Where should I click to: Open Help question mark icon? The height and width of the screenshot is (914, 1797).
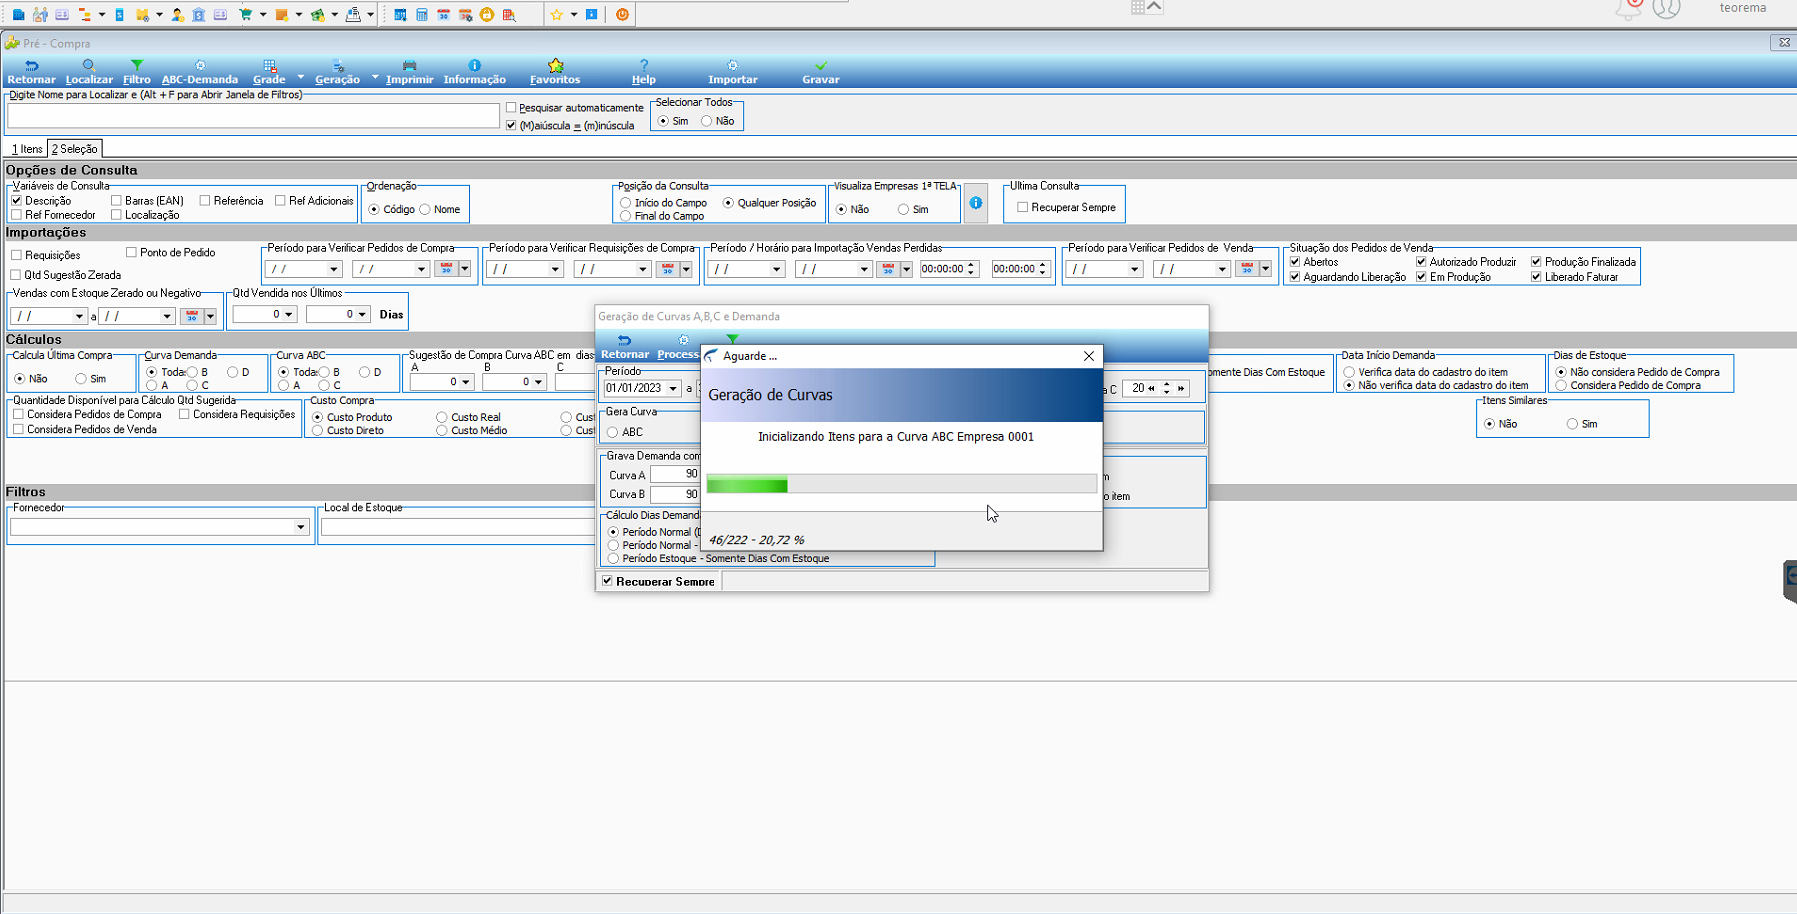(x=644, y=66)
